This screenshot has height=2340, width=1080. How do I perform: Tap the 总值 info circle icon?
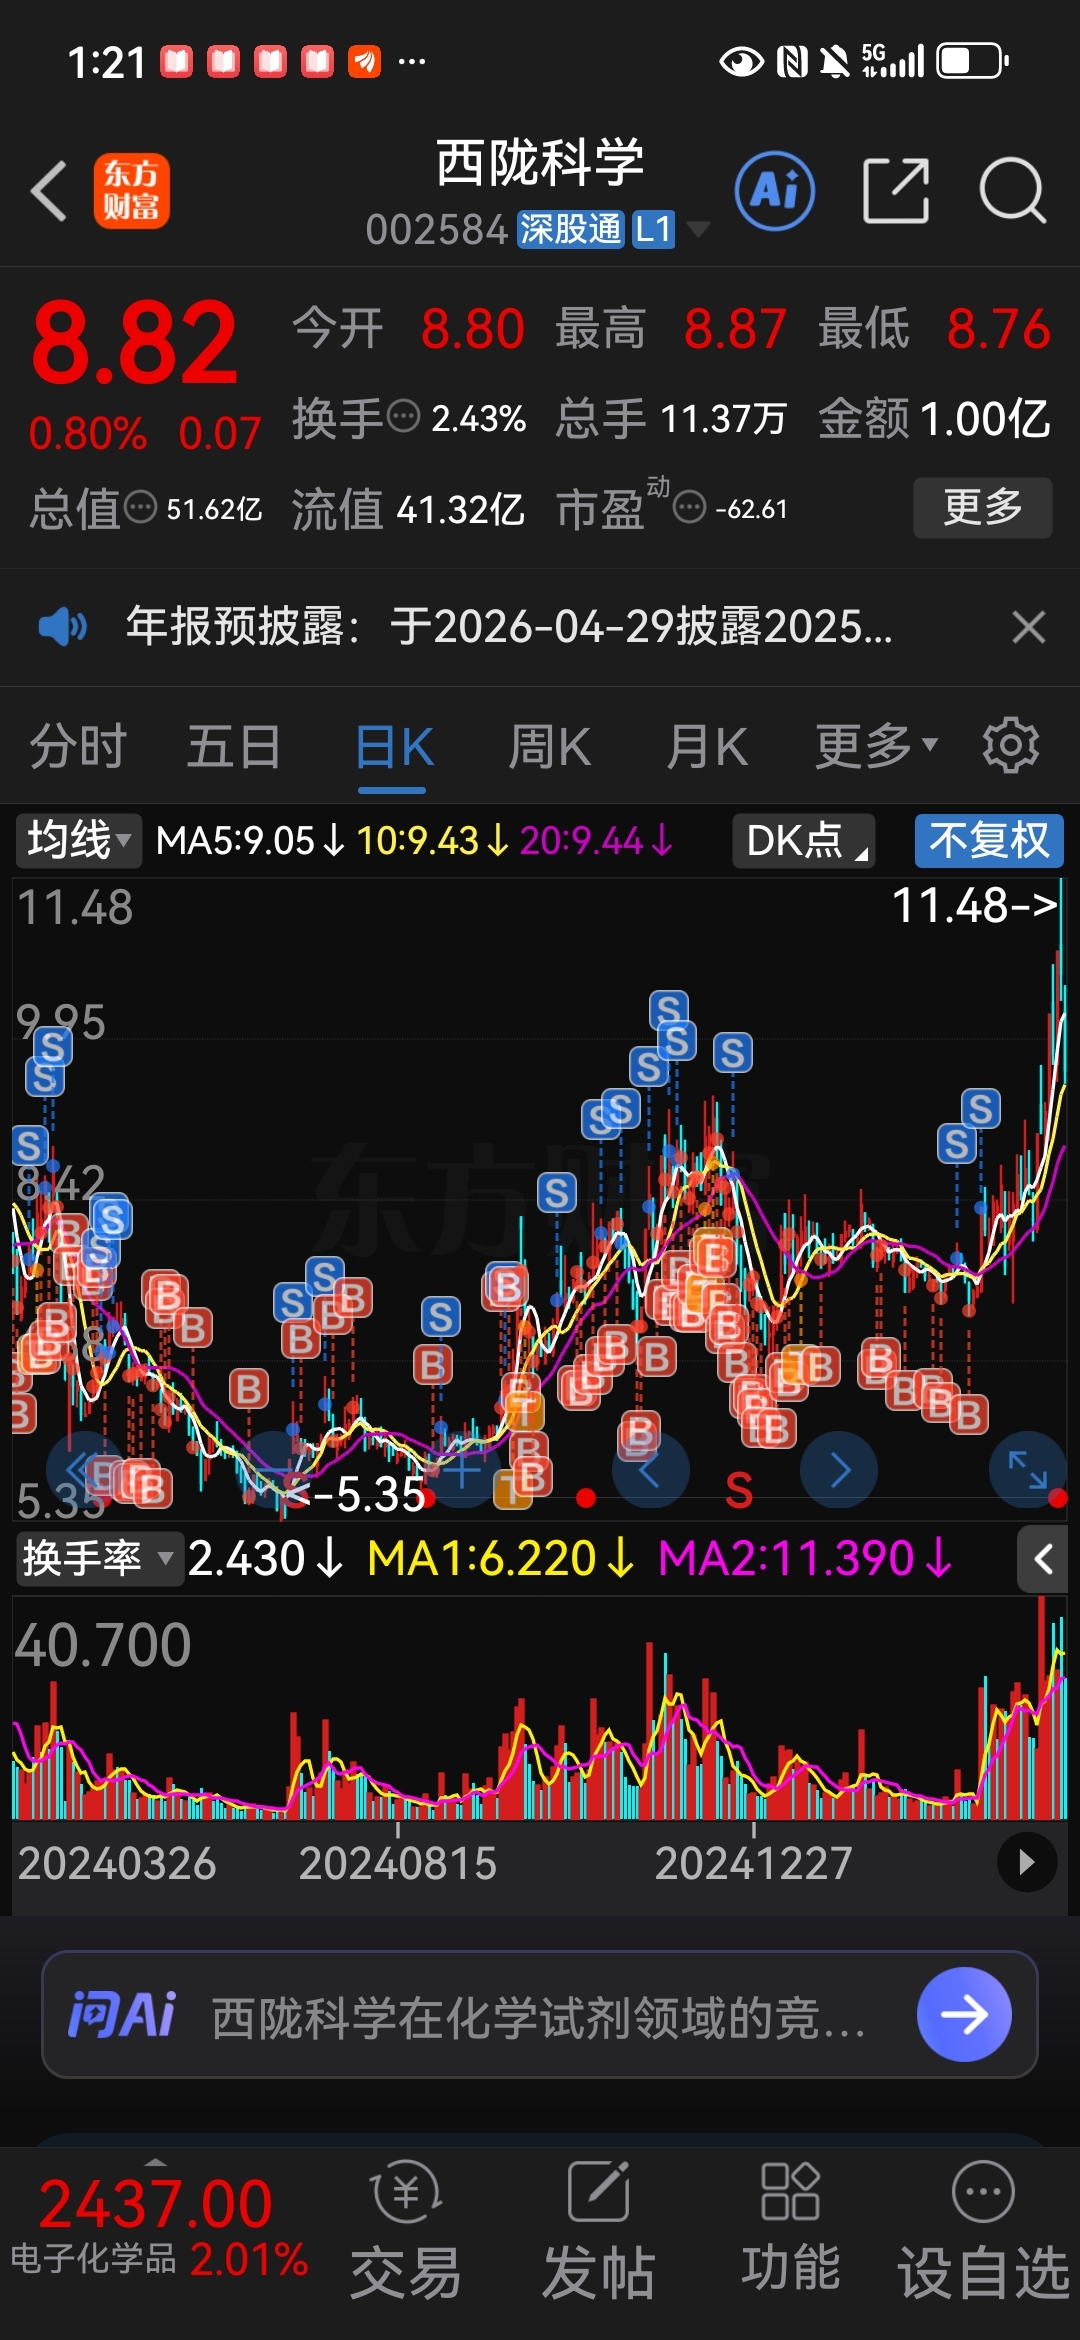pyautogui.click(x=140, y=507)
